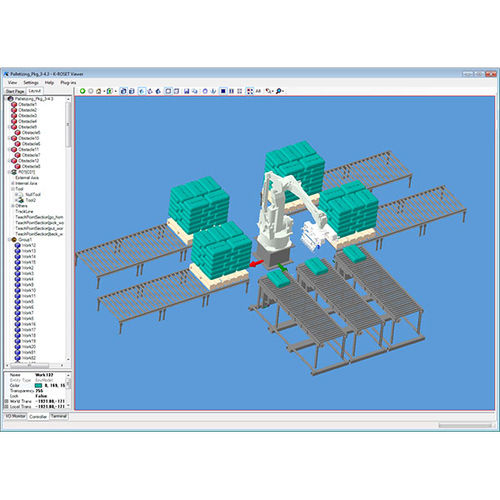Click the green import file toolbar icon

(109, 91)
